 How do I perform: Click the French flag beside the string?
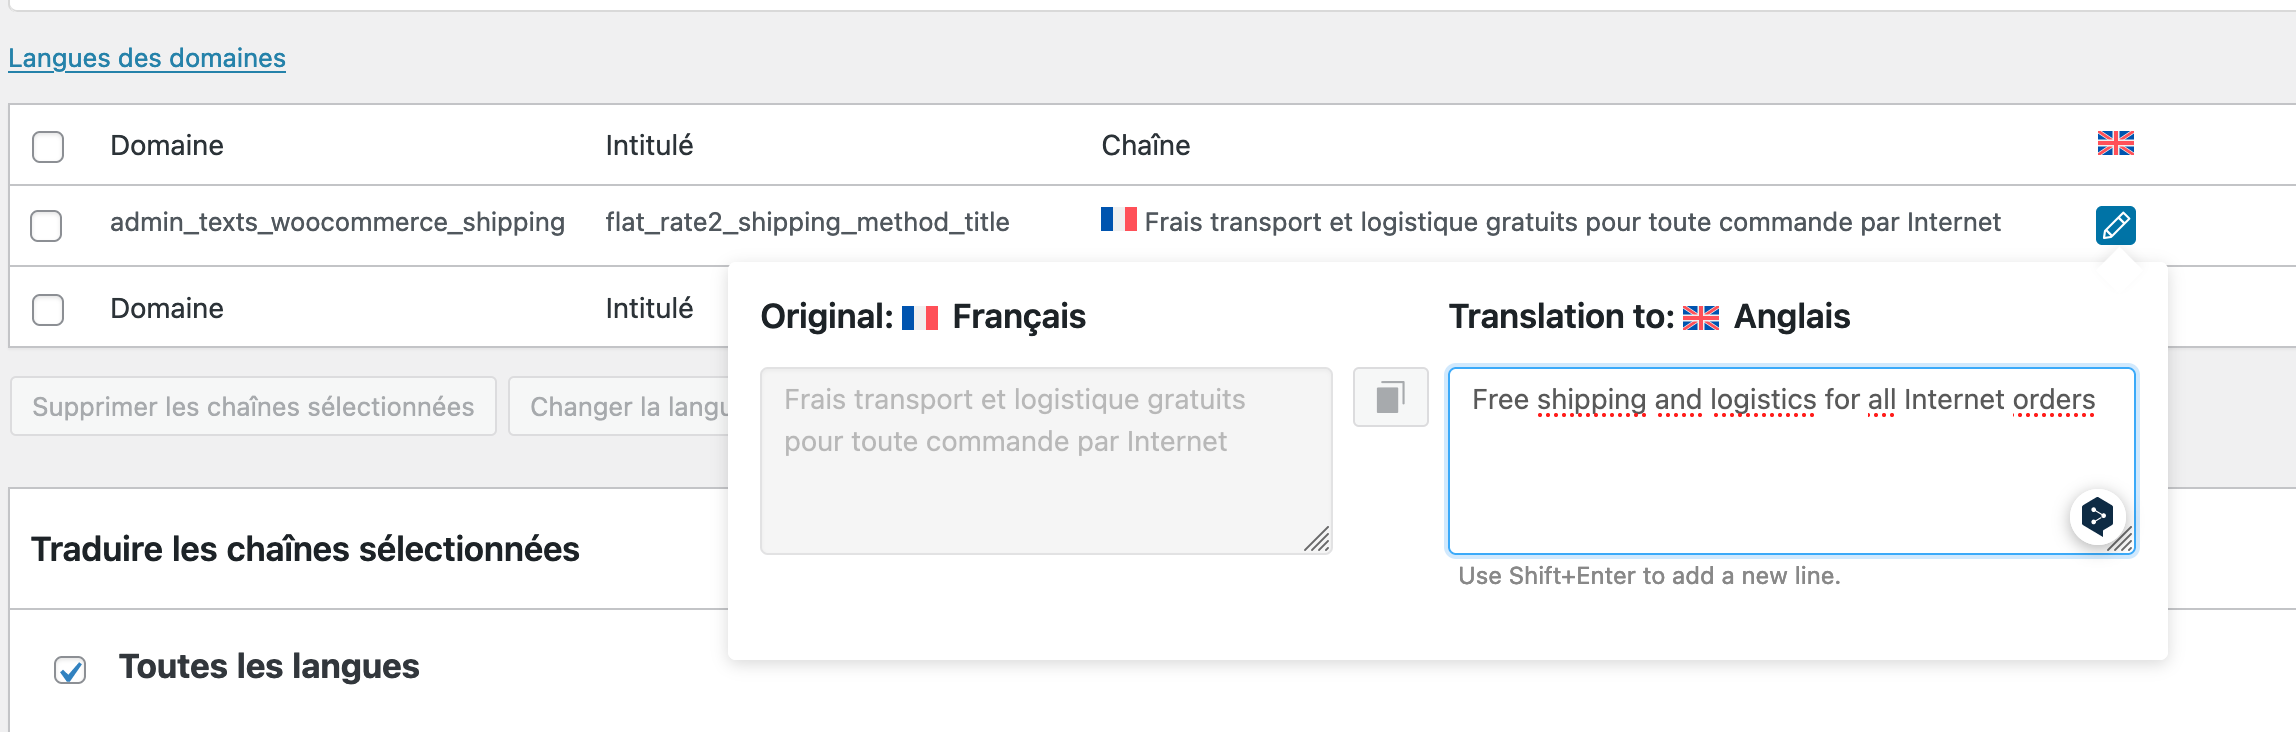[x=1118, y=219]
